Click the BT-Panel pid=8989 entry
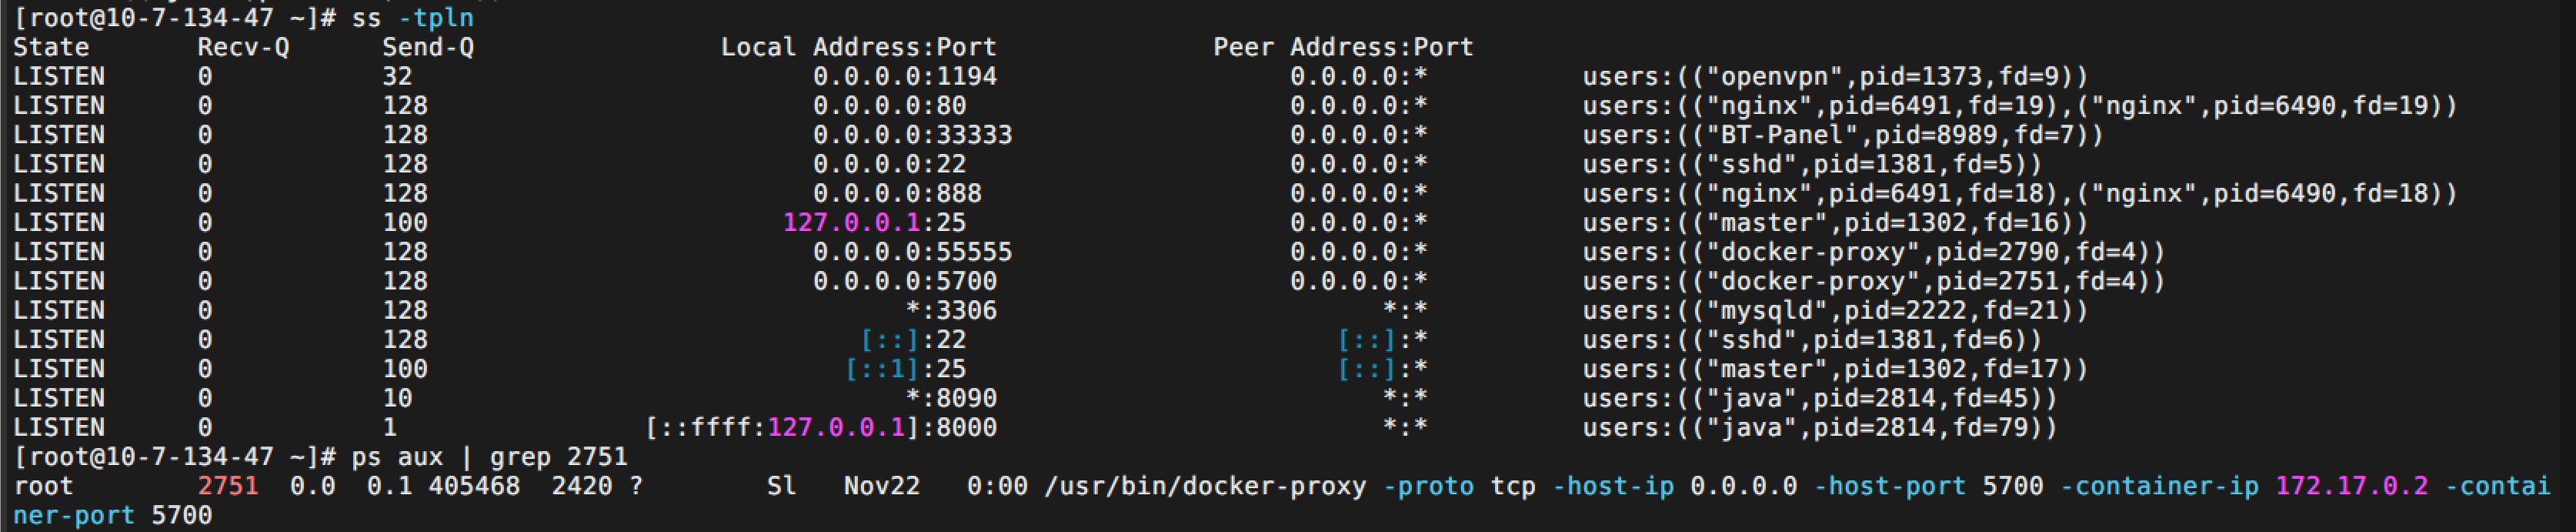Viewport: 2576px width, 532px height. click(x=1843, y=135)
